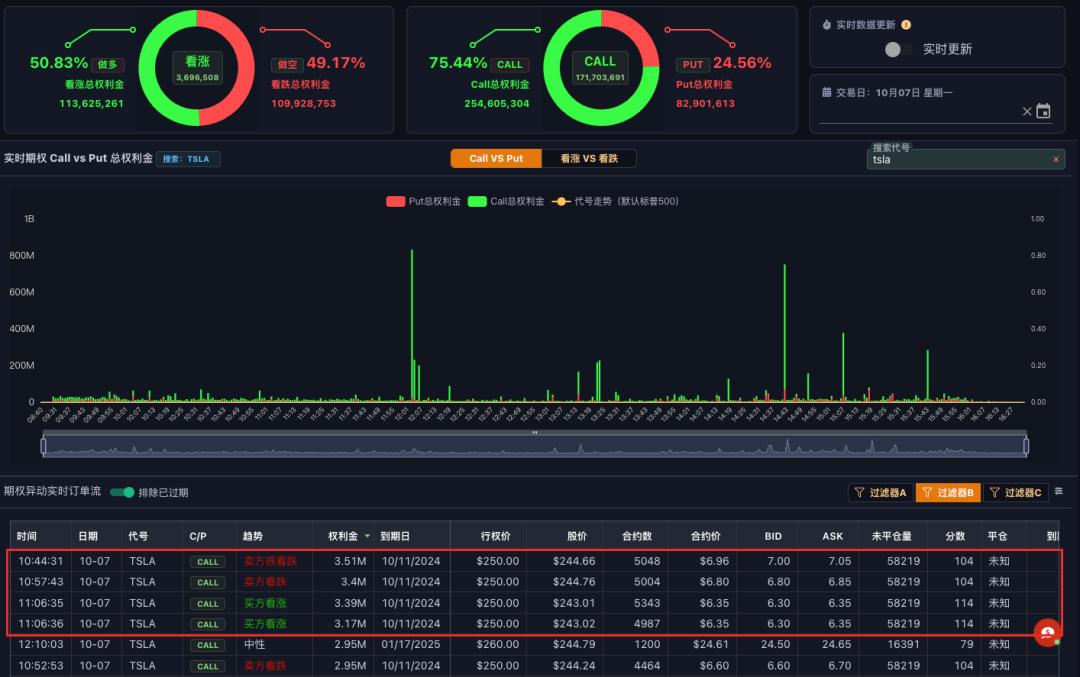Screen dimensions: 1080x677
Task: Apply the 过滤器A filter button
Action: (x=880, y=492)
